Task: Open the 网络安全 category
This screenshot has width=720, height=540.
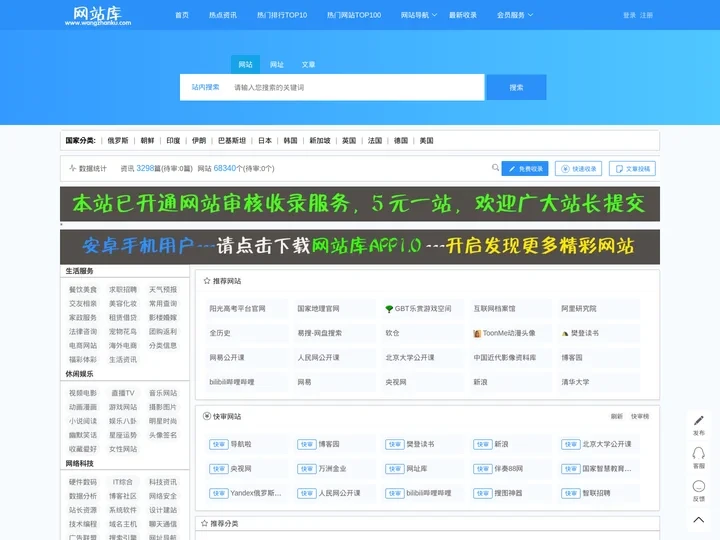Action: pos(163,496)
